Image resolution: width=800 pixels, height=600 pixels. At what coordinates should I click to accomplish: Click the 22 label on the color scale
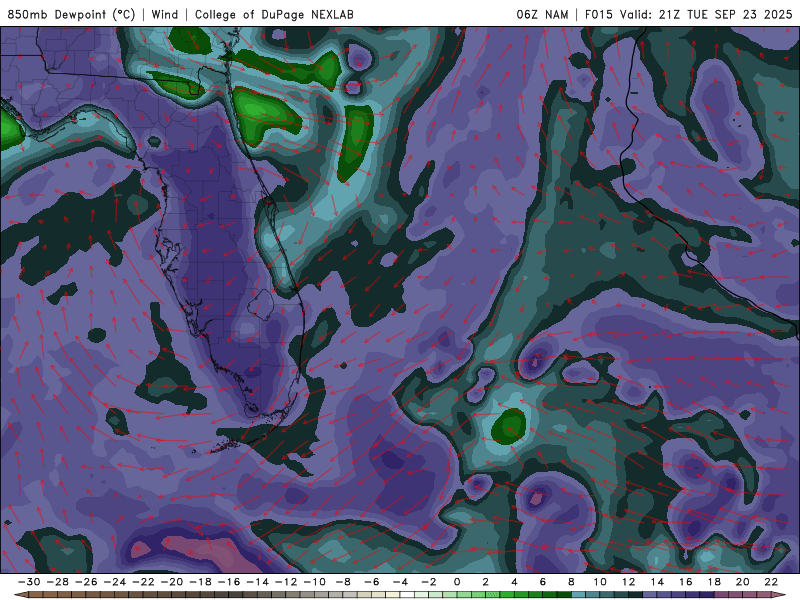pos(771,582)
